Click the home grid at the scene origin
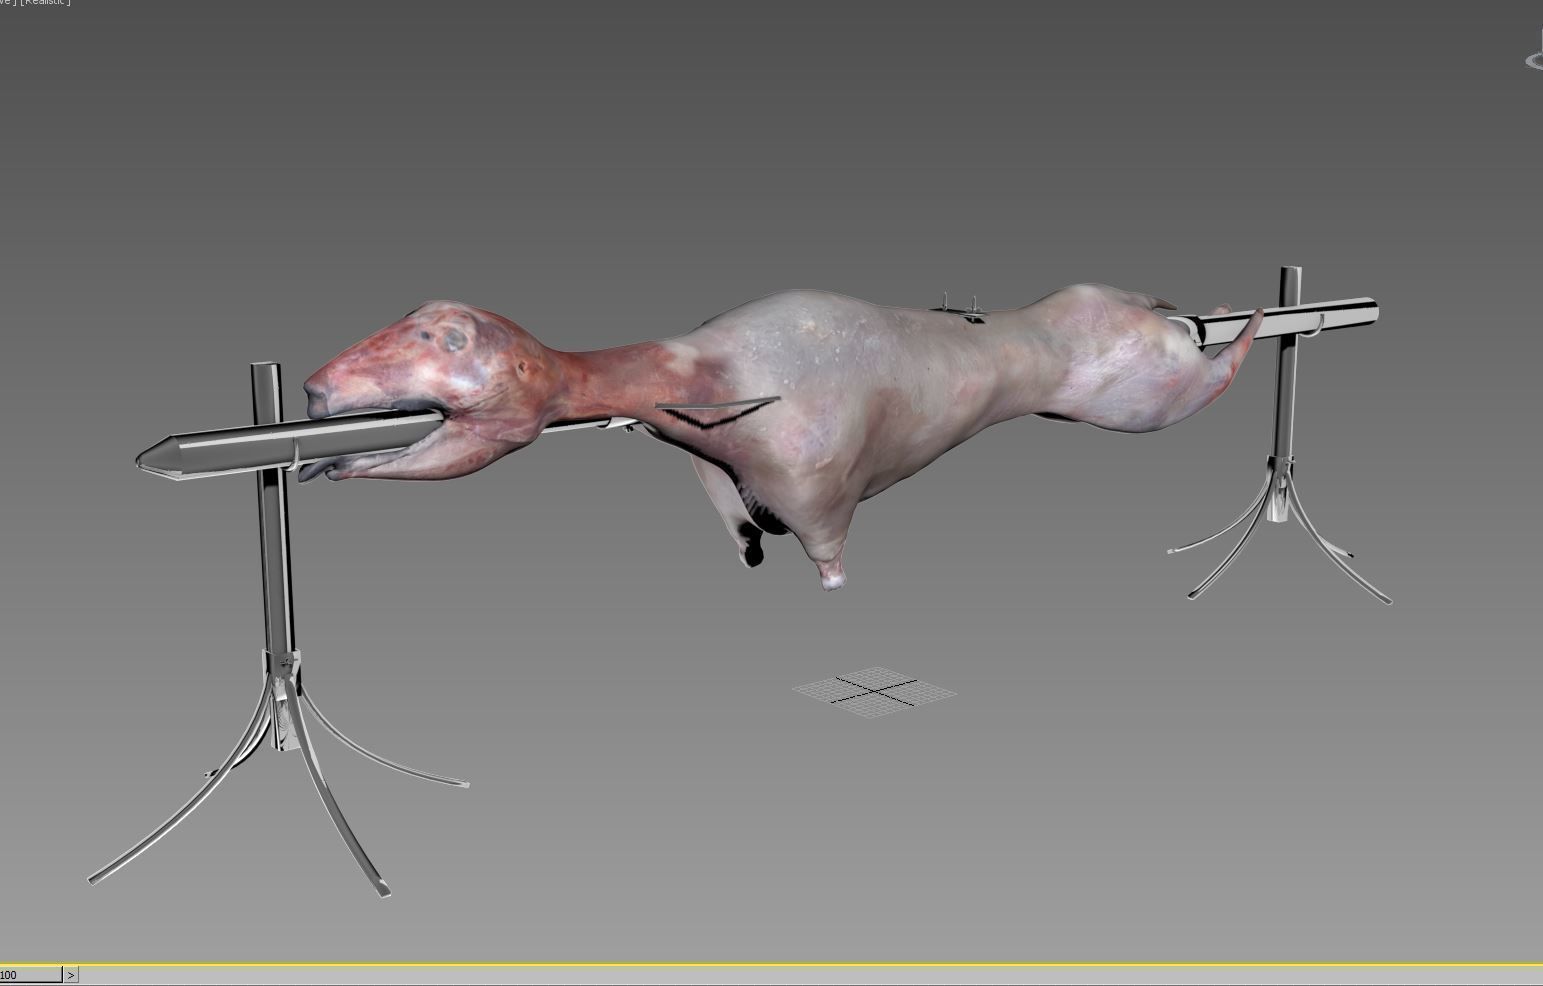 click(x=875, y=691)
